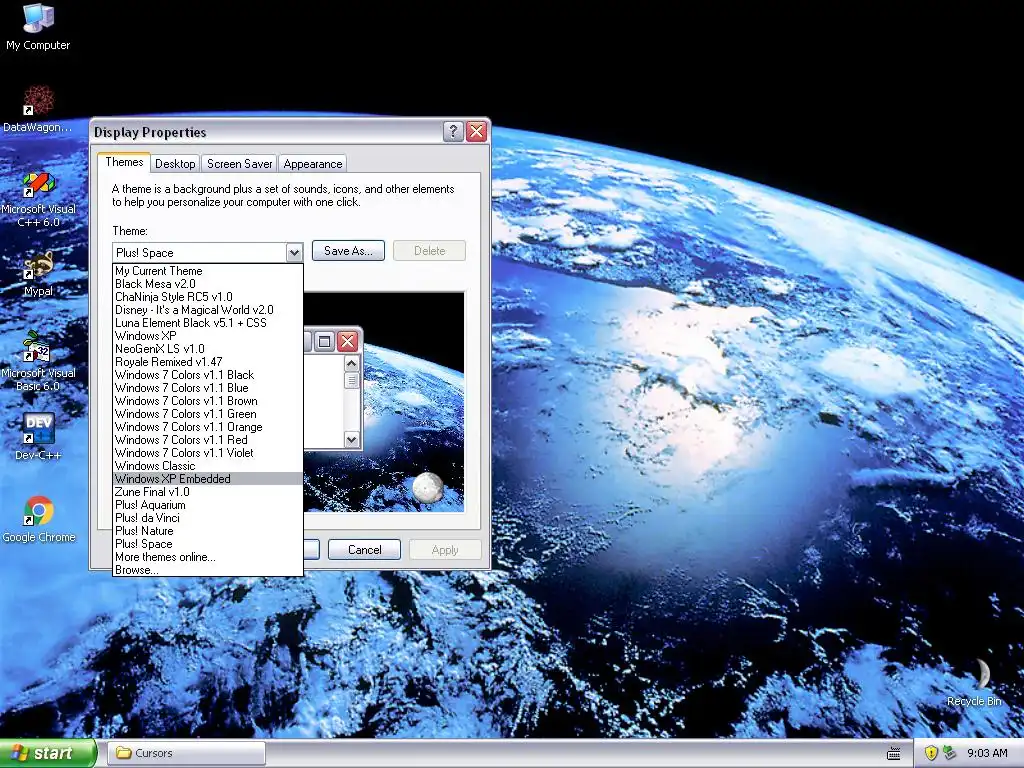The height and width of the screenshot is (768, 1024).
Task: Click the on-screen keyboard icon in taskbar
Action: point(894,754)
